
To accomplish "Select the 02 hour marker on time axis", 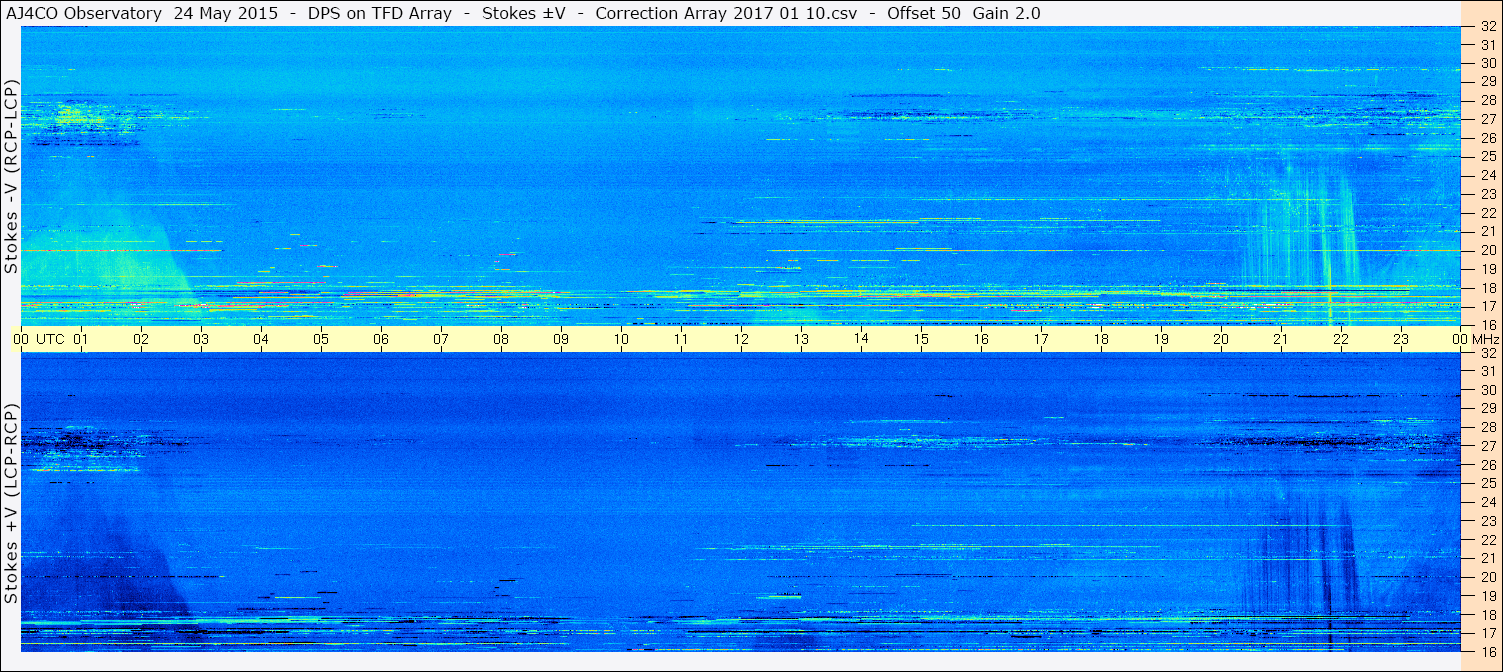I will (141, 339).
